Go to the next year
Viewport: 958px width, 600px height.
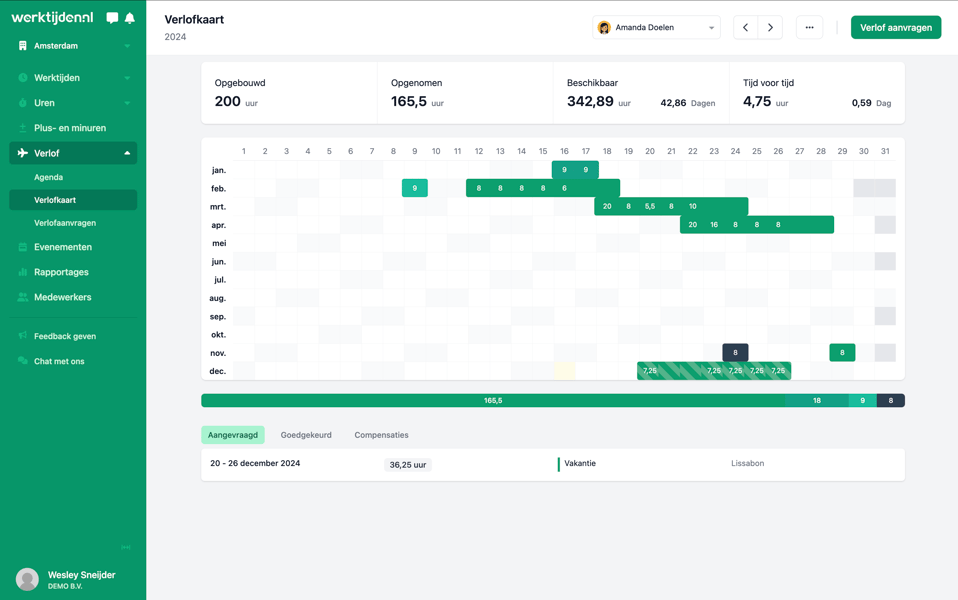[770, 28]
